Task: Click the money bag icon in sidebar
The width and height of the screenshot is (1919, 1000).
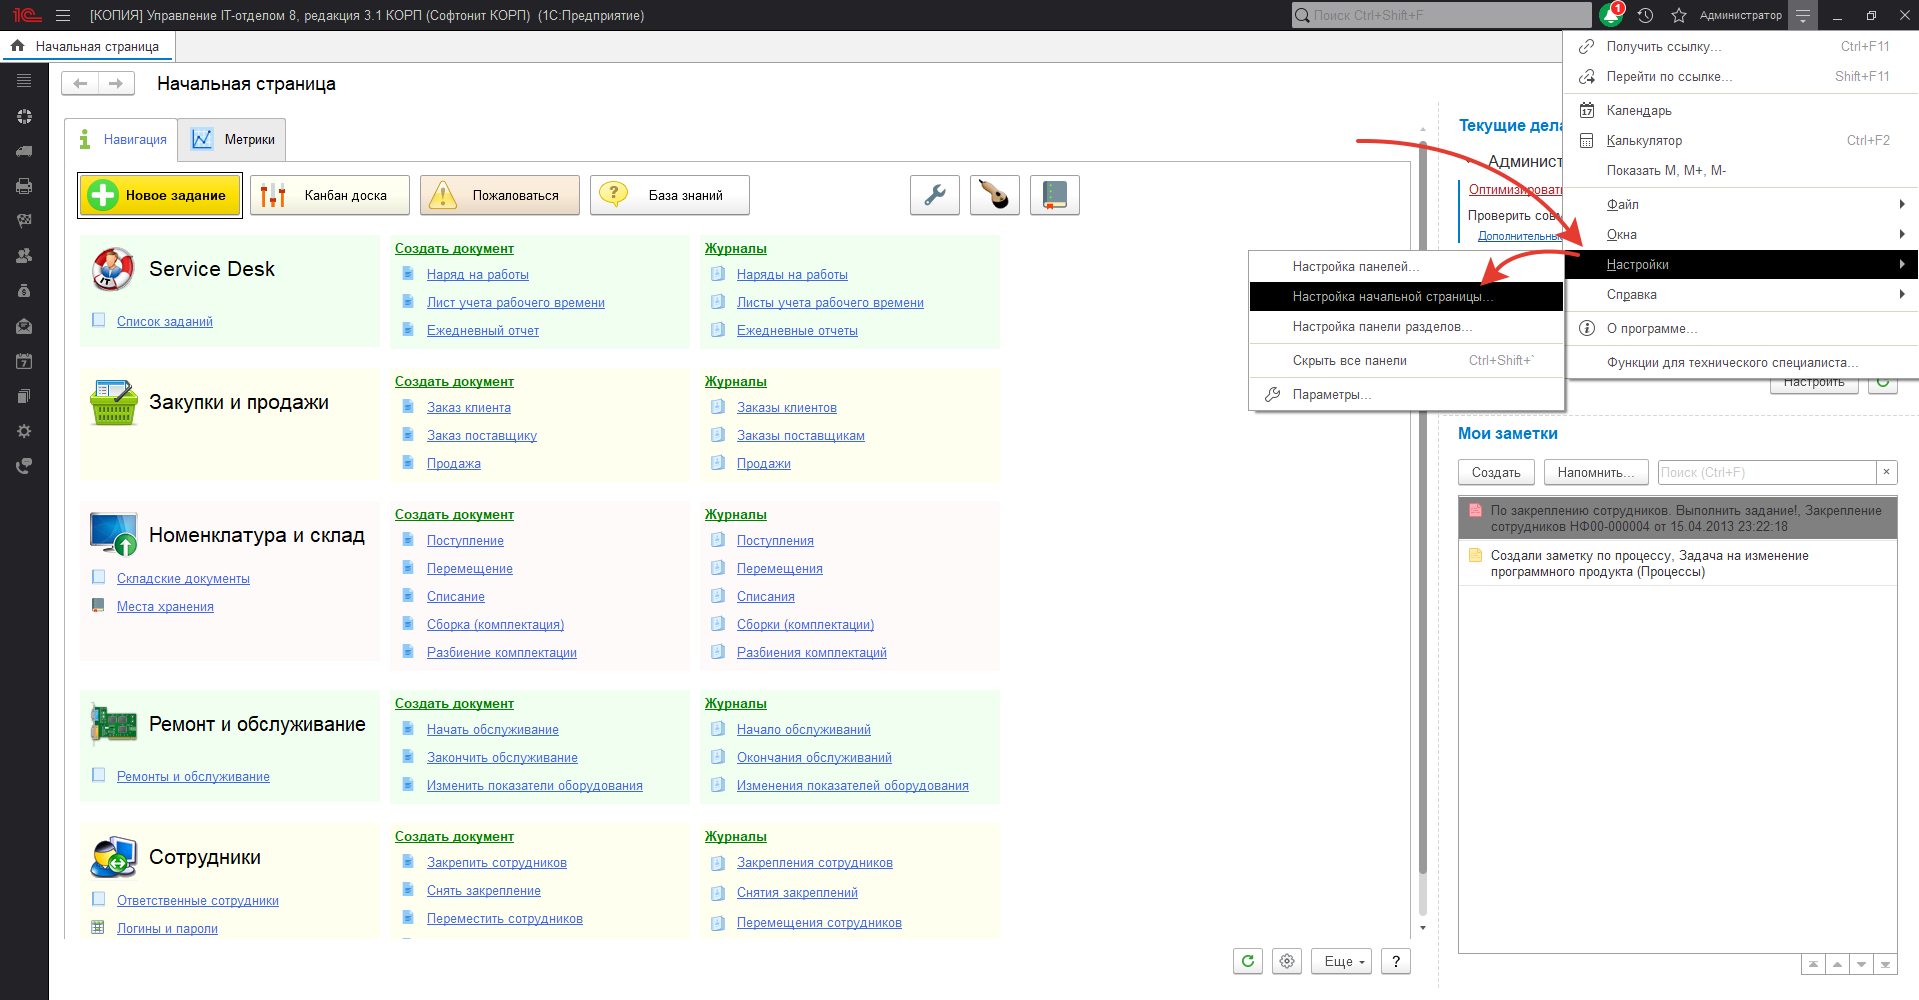Action: coord(24,291)
